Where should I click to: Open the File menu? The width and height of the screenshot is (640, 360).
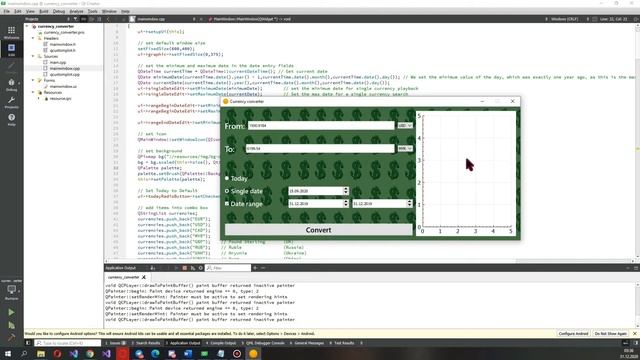coord(7,11)
